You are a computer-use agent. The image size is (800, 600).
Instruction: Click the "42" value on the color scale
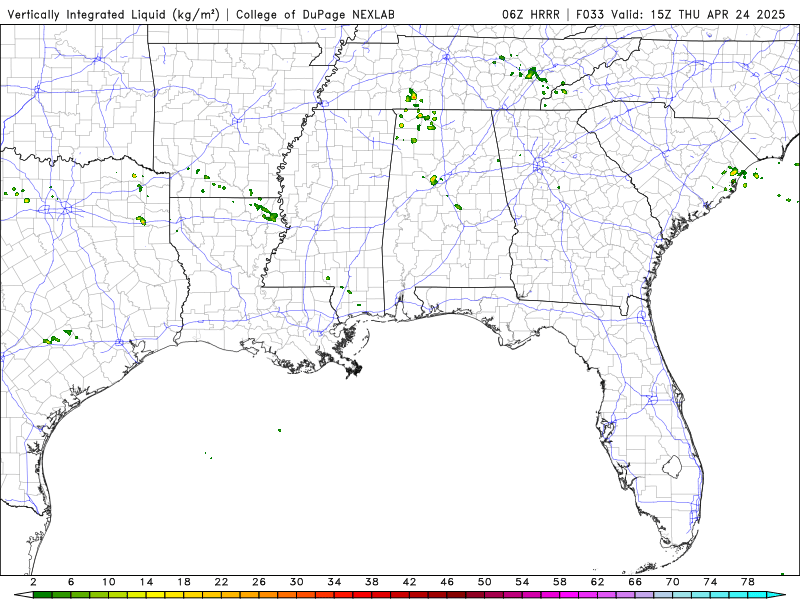coord(410,582)
